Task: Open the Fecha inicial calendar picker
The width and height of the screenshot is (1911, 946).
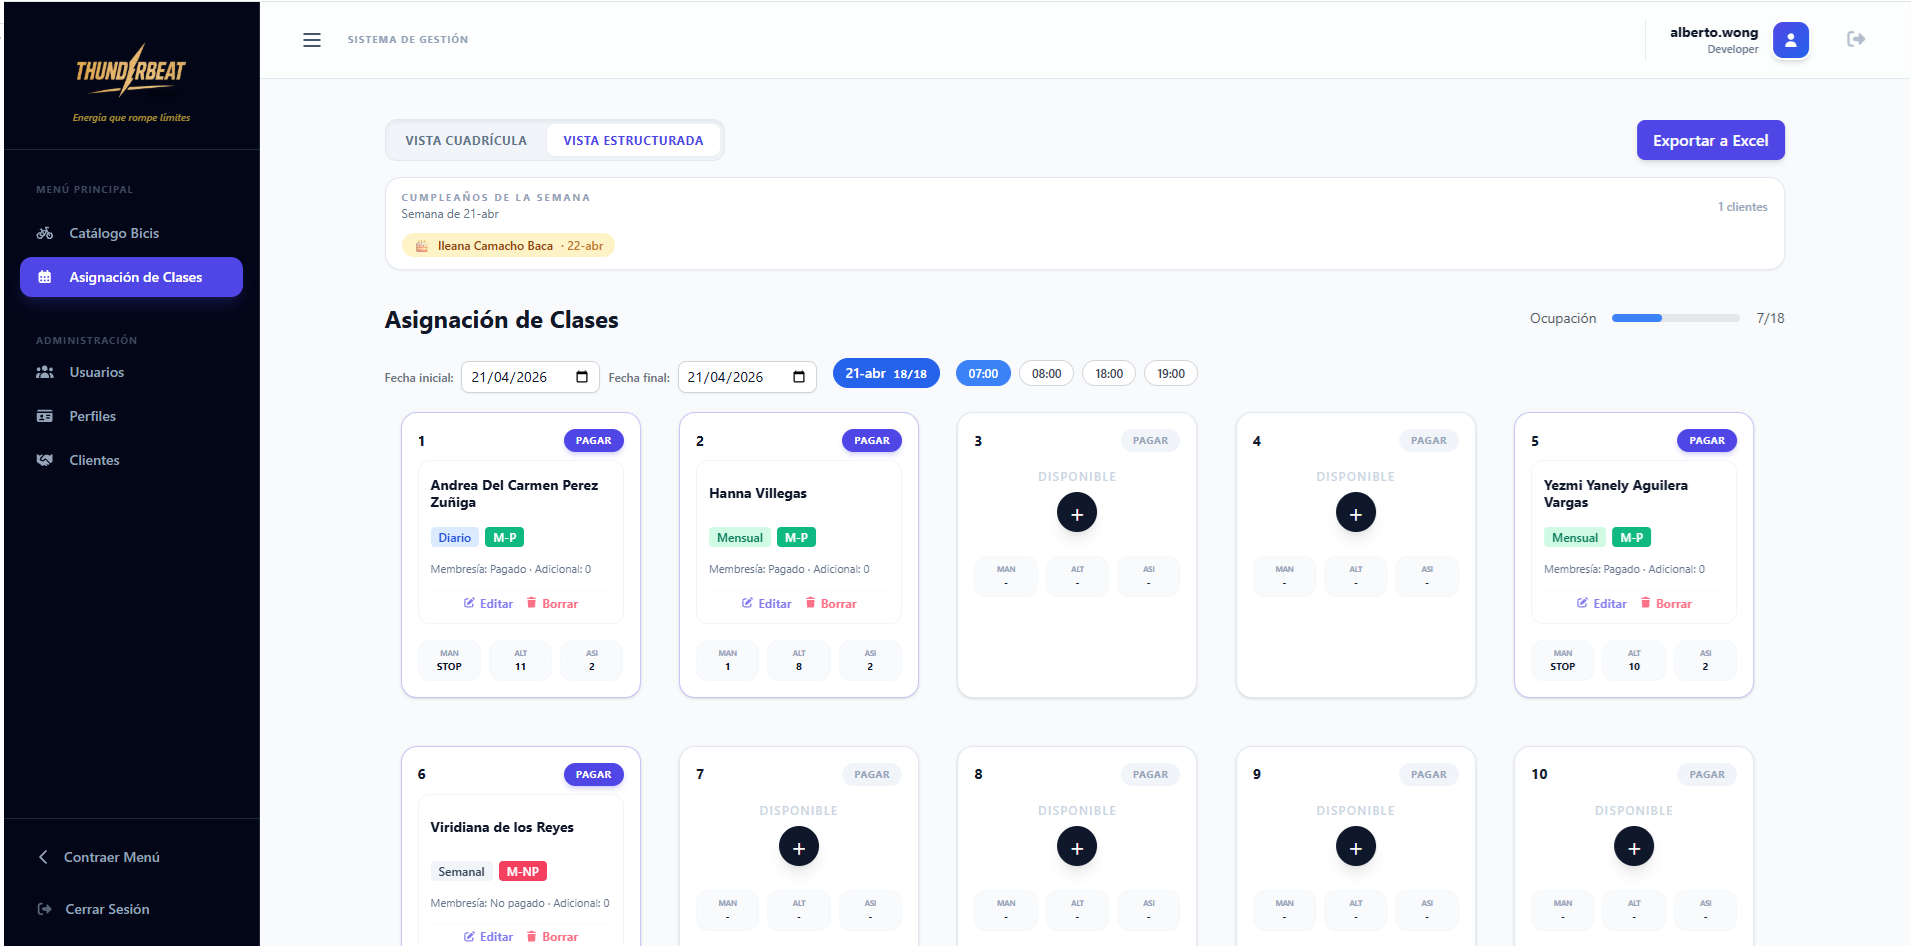Action: pos(582,377)
